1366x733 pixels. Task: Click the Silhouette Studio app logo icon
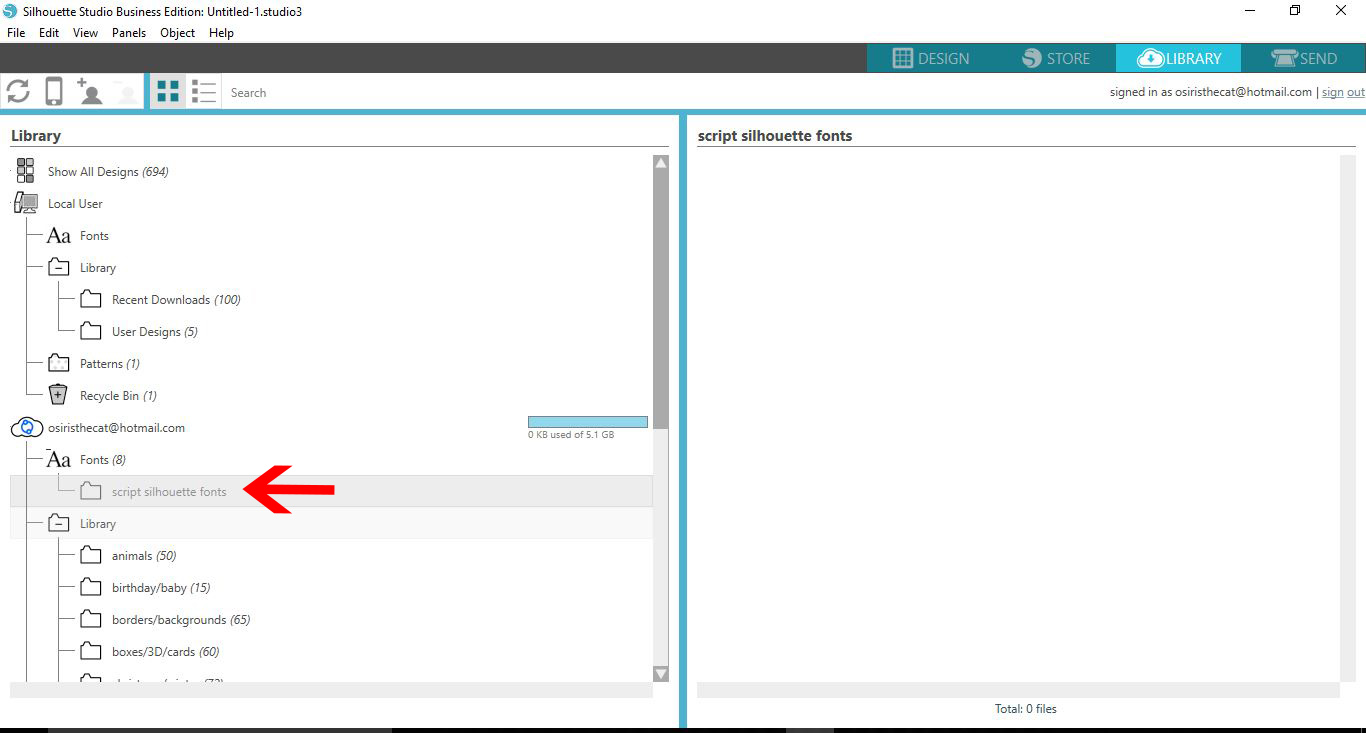click(x=10, y=11)
